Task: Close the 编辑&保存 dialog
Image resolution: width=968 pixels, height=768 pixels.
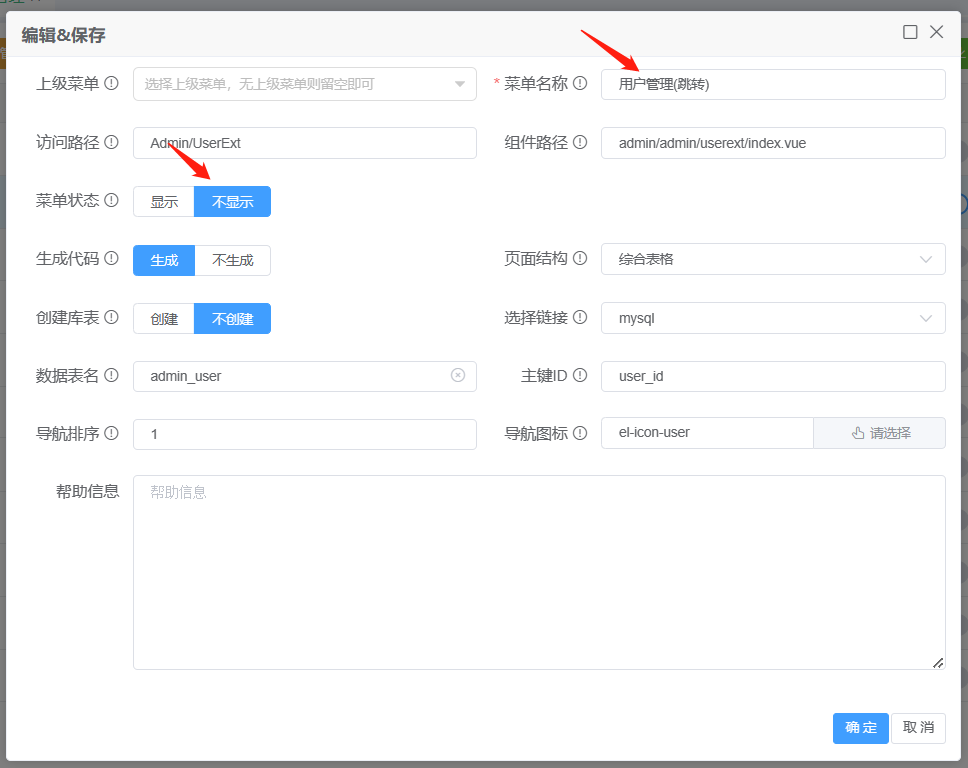Action: coord(937,32)
